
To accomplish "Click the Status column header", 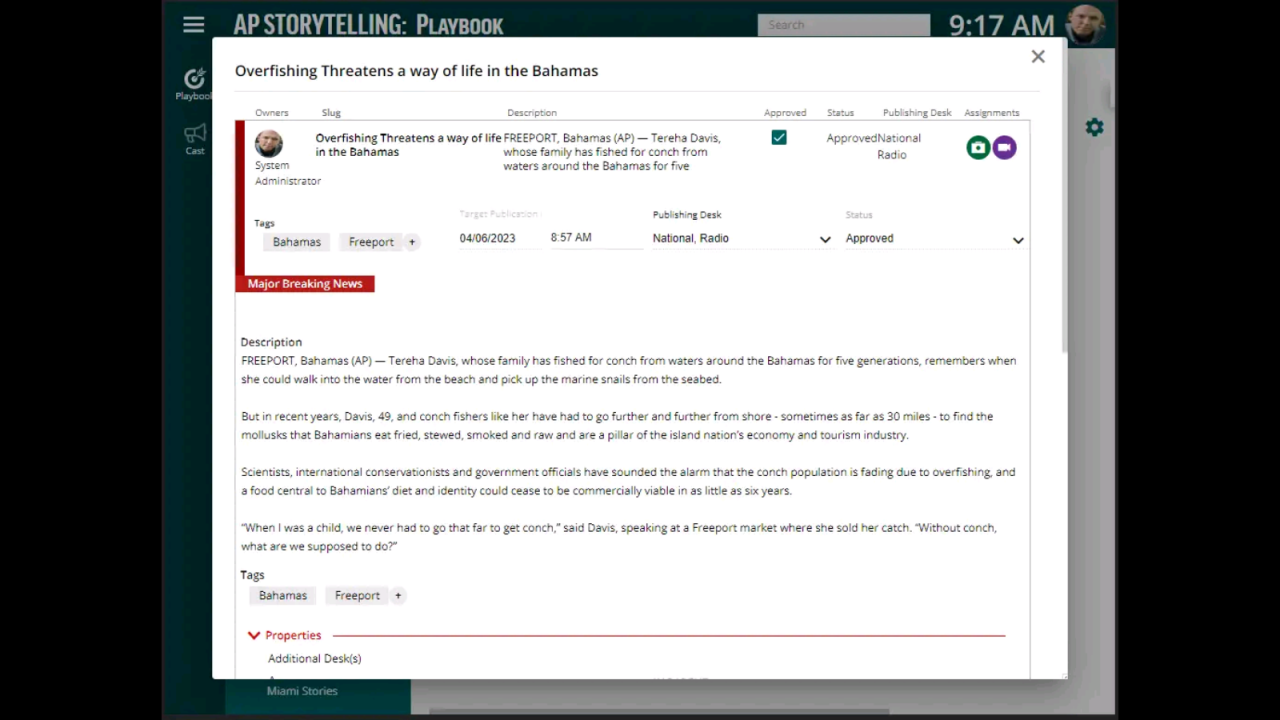I will click(840, 113).
